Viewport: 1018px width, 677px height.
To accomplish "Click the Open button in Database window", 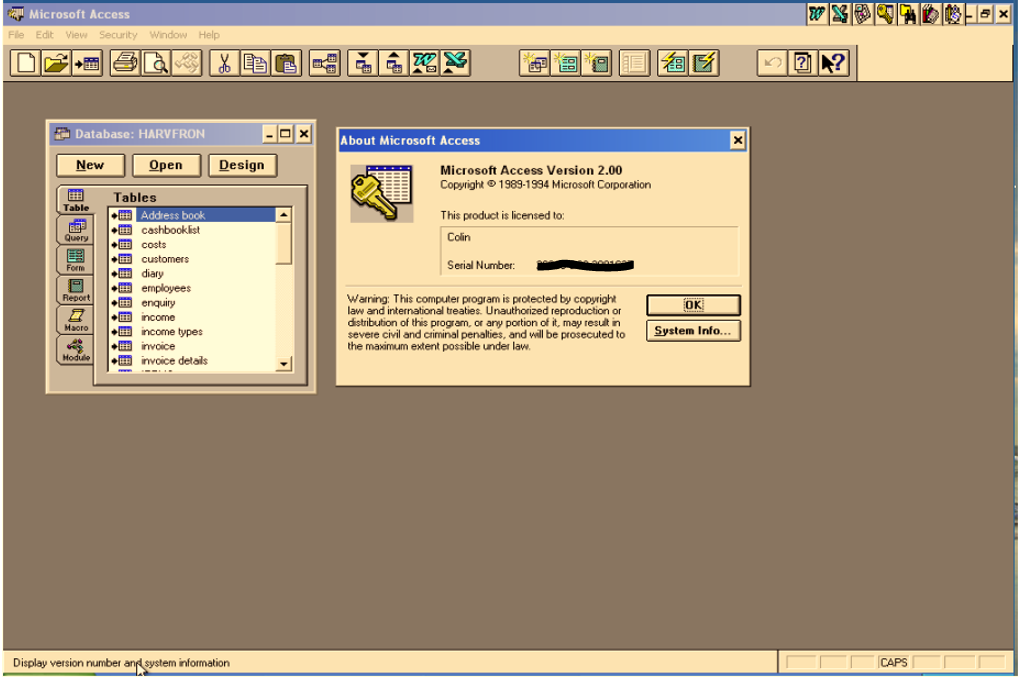I will click(x=166, y=165).
